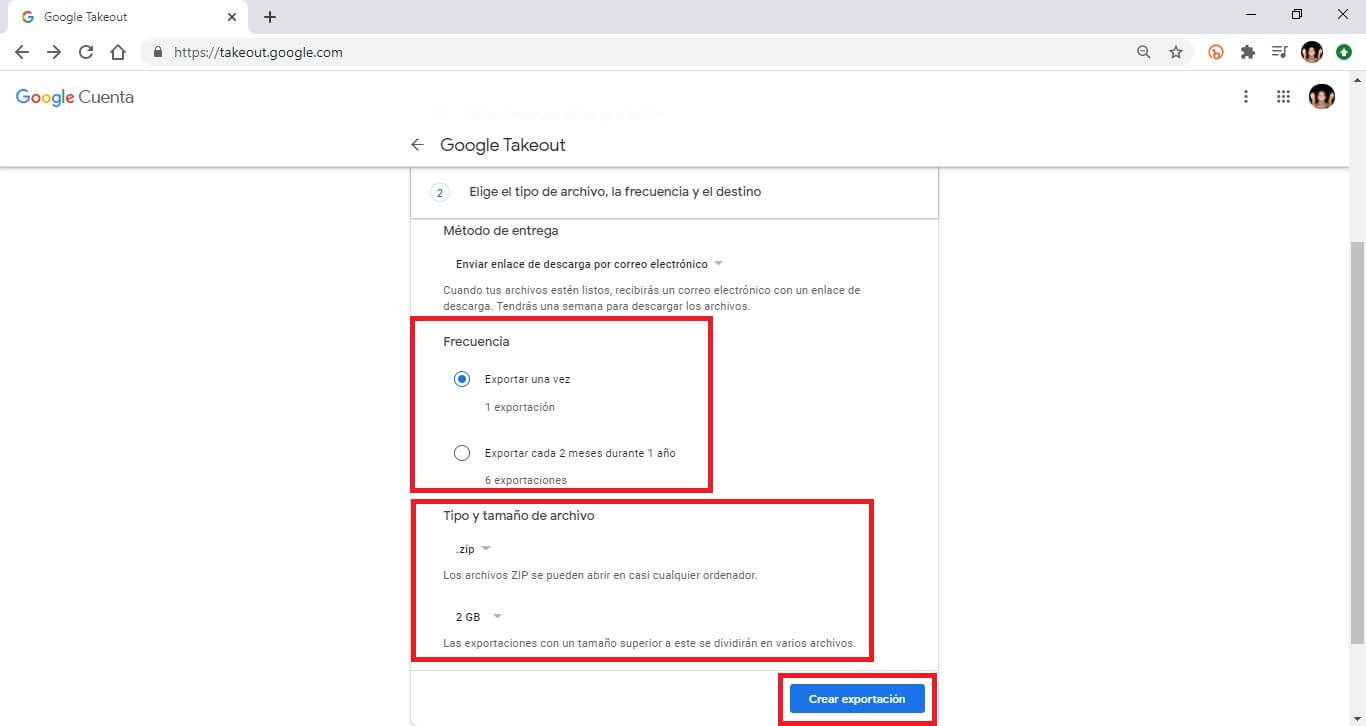1366x726 pixels.
Task: Click the step 2 header section
Action: (x=675, y=192)
